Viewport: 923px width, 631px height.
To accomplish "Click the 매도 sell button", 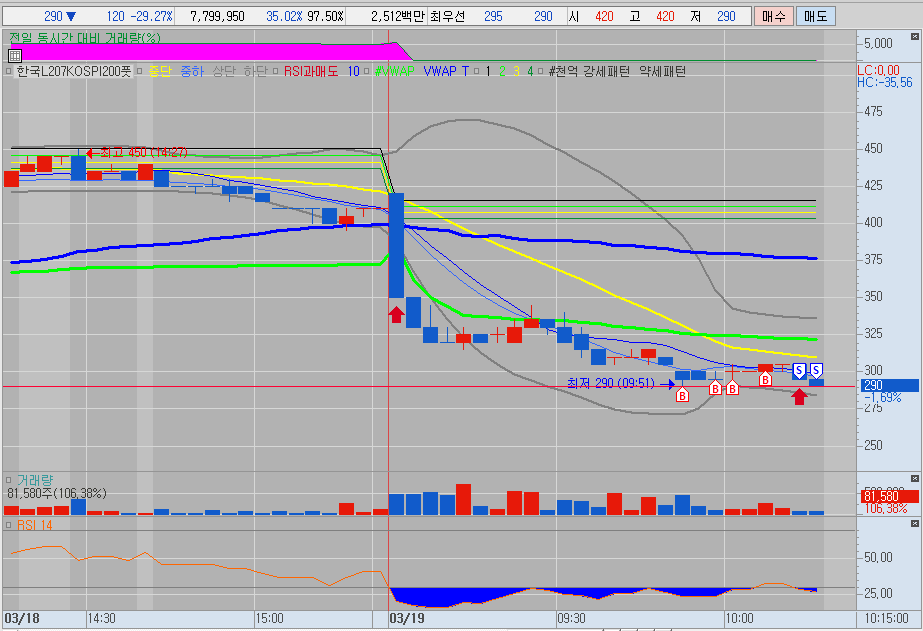I will coord(815,16).
